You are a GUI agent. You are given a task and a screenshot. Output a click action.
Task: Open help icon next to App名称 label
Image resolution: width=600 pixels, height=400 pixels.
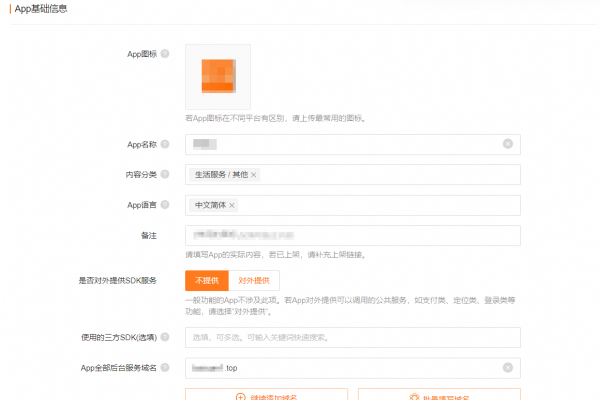[x=165, y=144]
